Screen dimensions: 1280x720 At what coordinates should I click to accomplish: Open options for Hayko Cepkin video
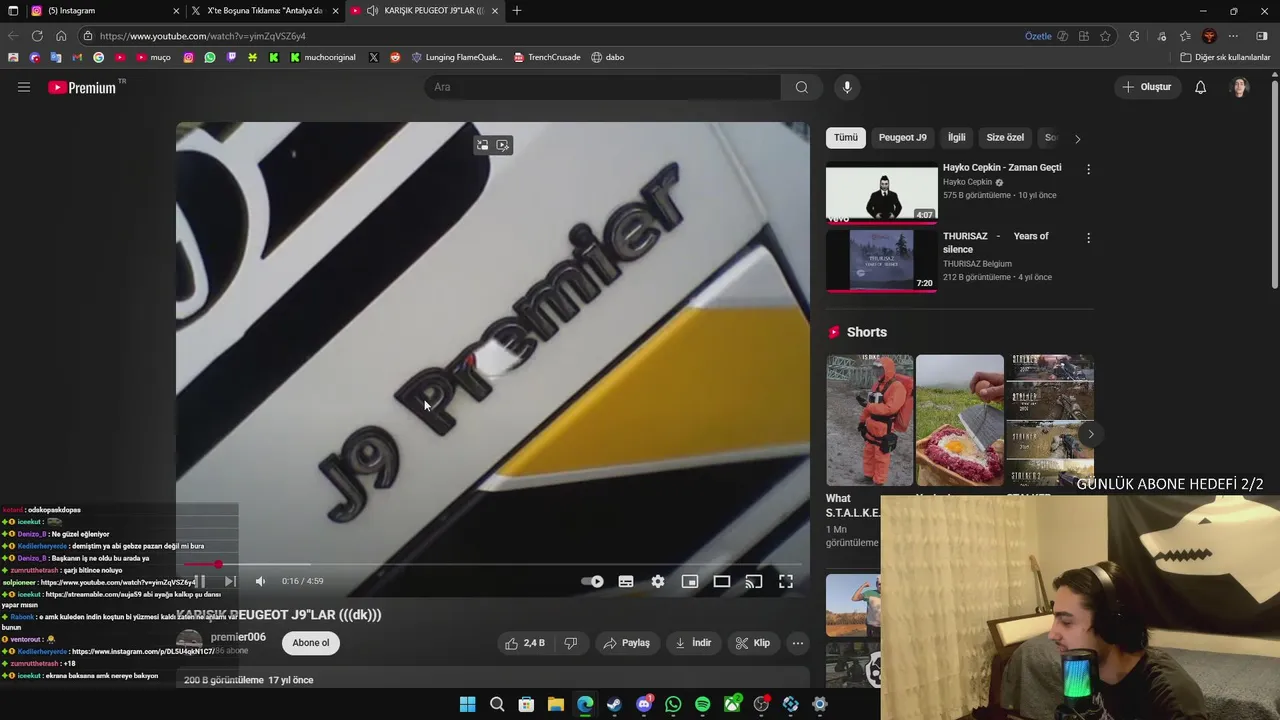tap(1088, 169)
